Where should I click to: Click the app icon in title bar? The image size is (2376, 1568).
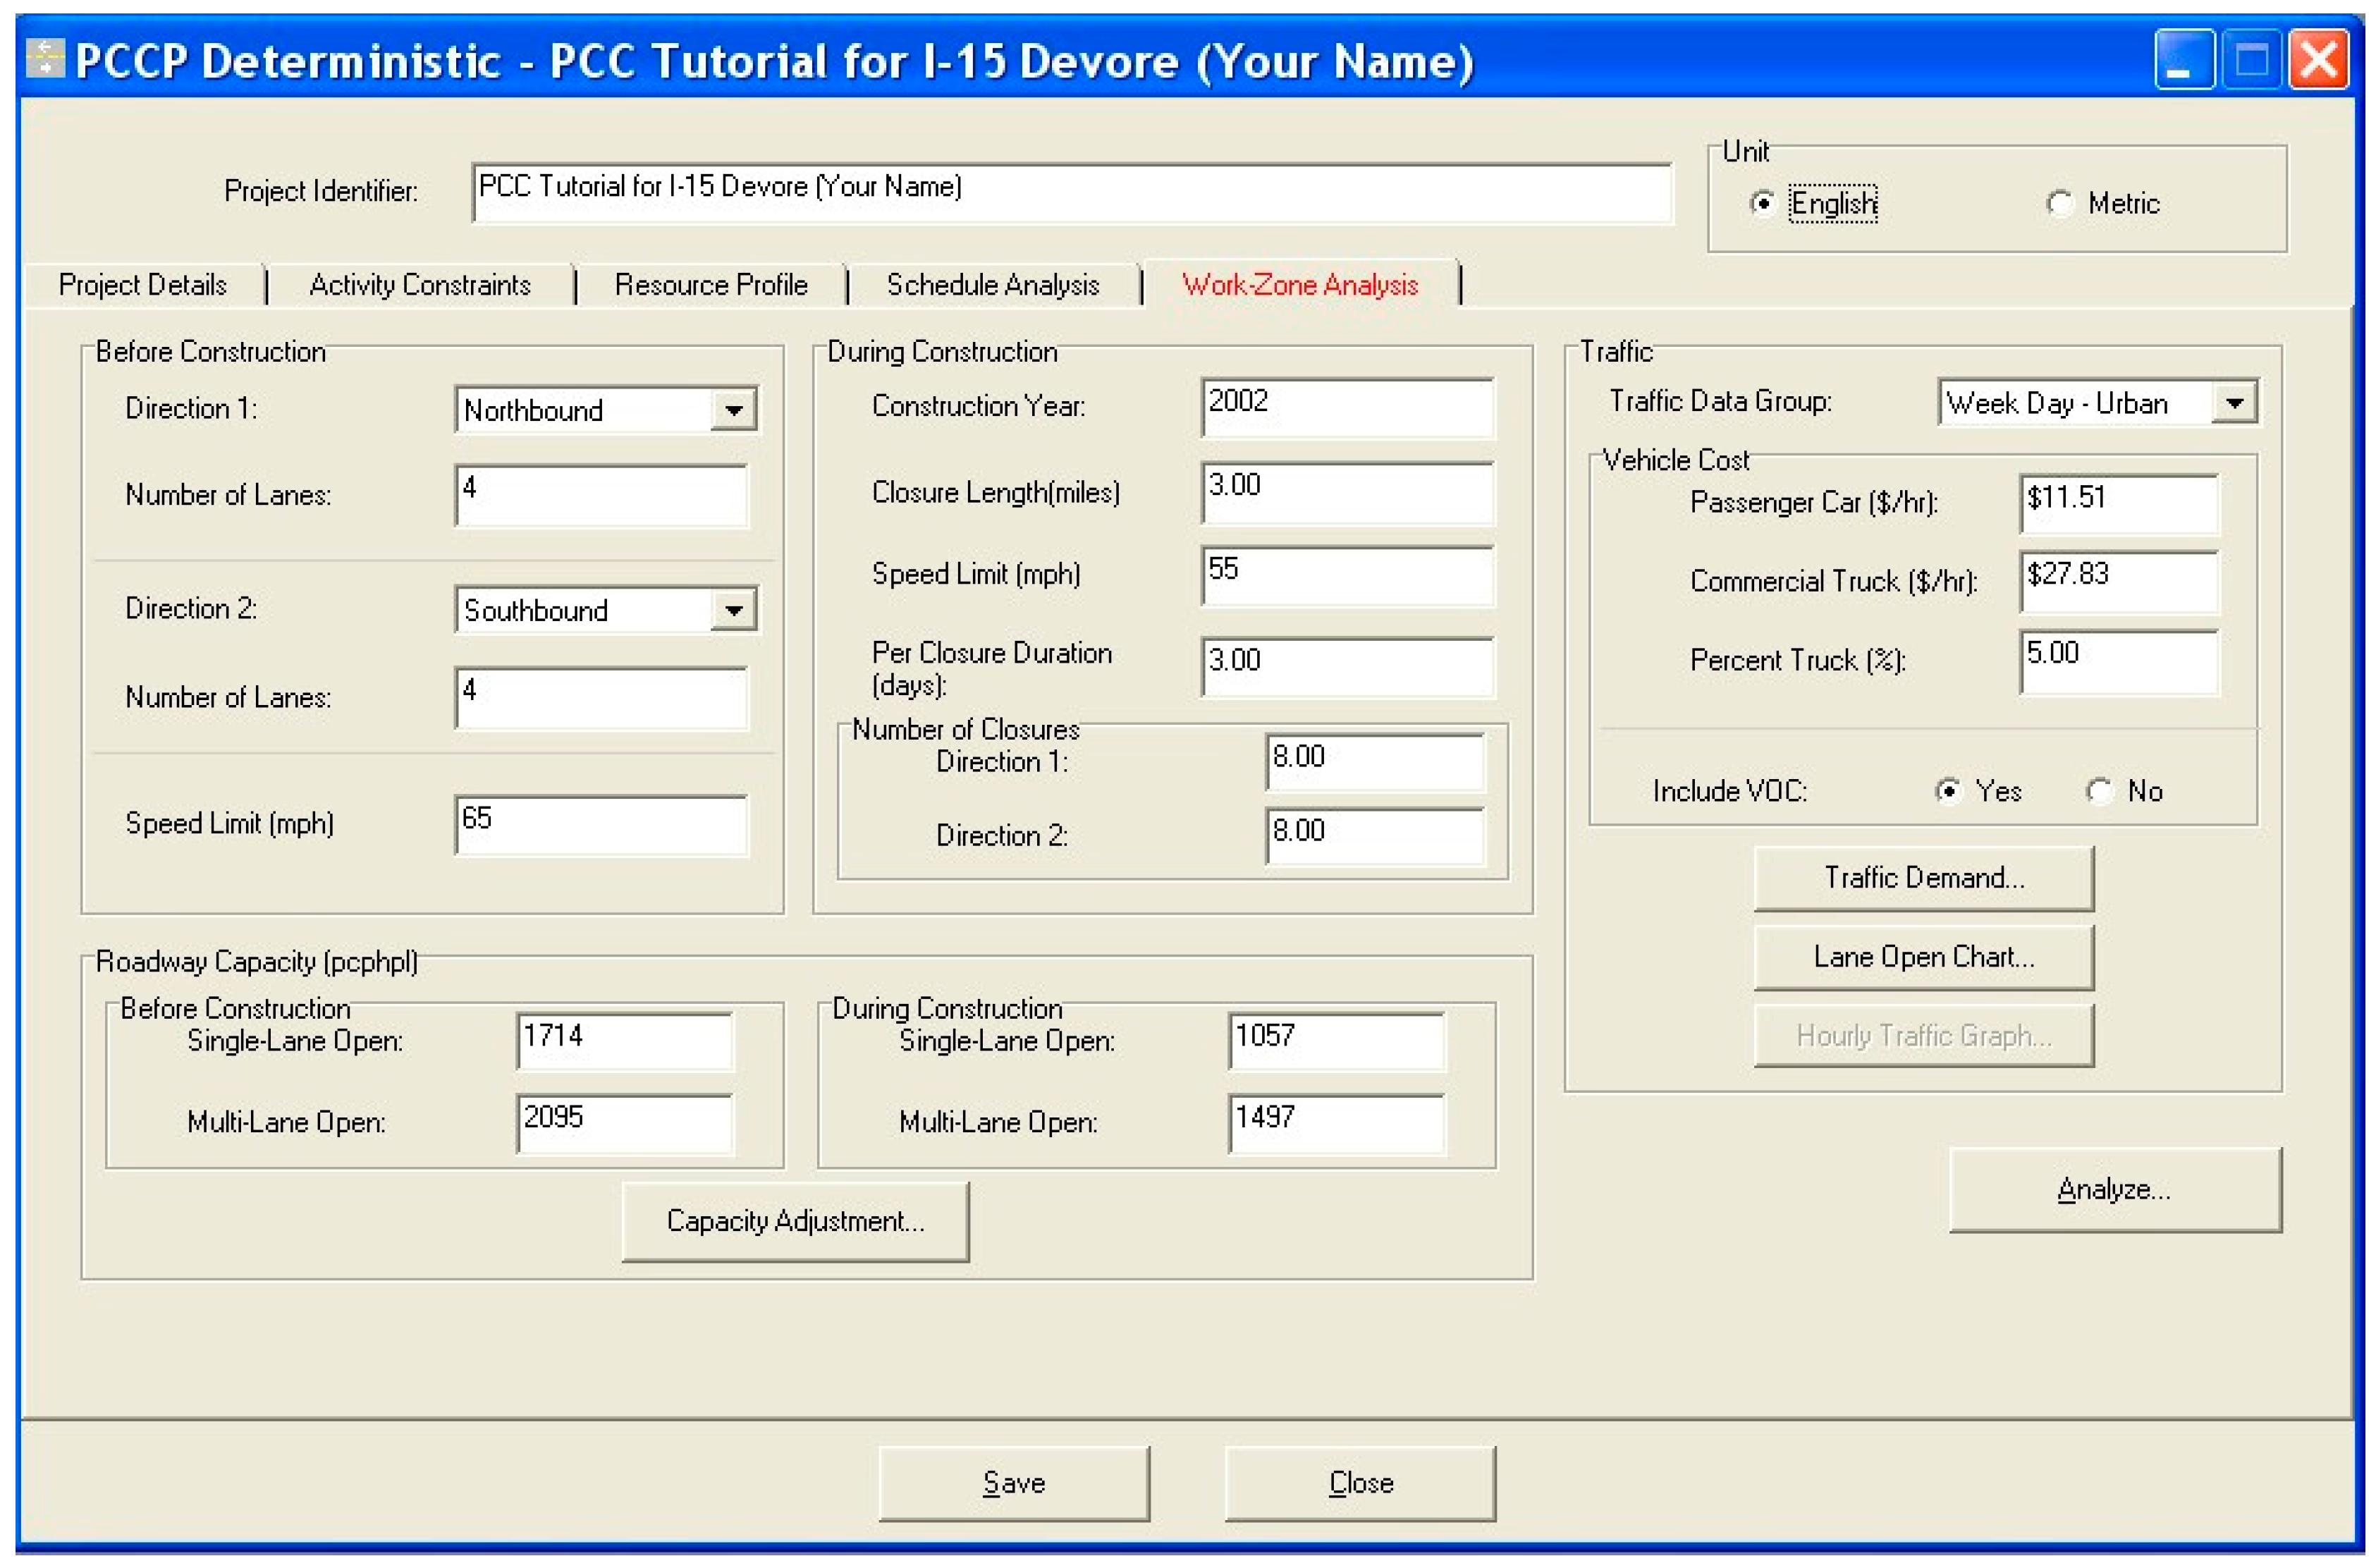46,59
